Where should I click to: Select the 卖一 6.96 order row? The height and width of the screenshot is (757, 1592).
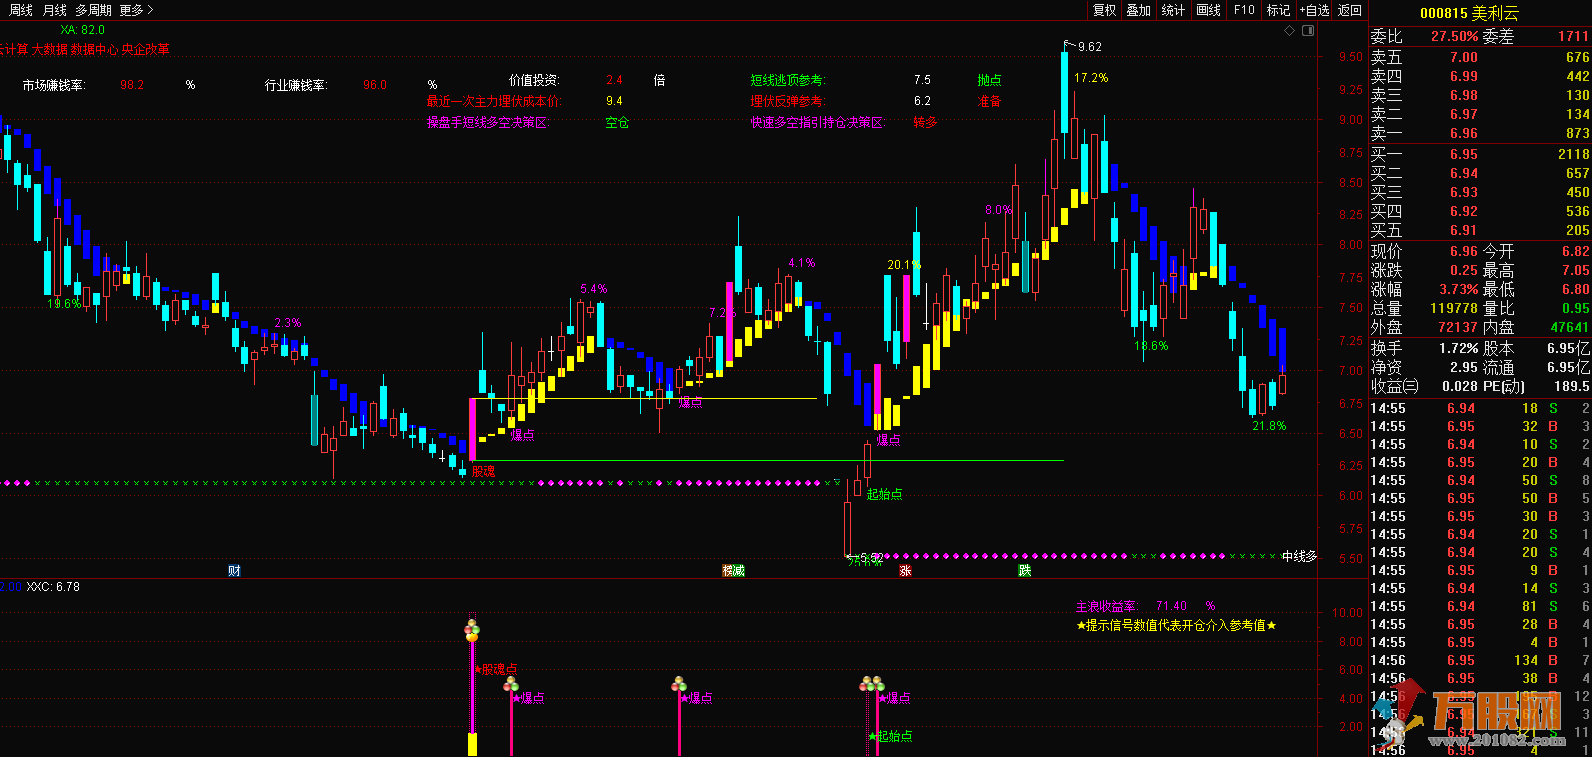point(1480,133)
